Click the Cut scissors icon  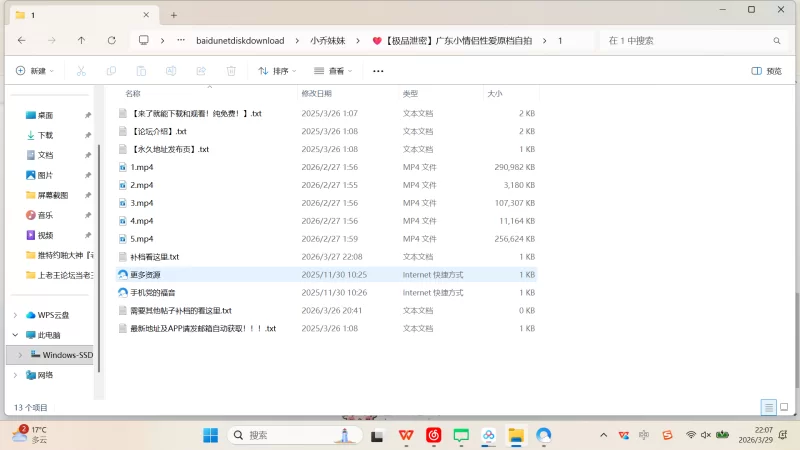click(x=82, y=71)
